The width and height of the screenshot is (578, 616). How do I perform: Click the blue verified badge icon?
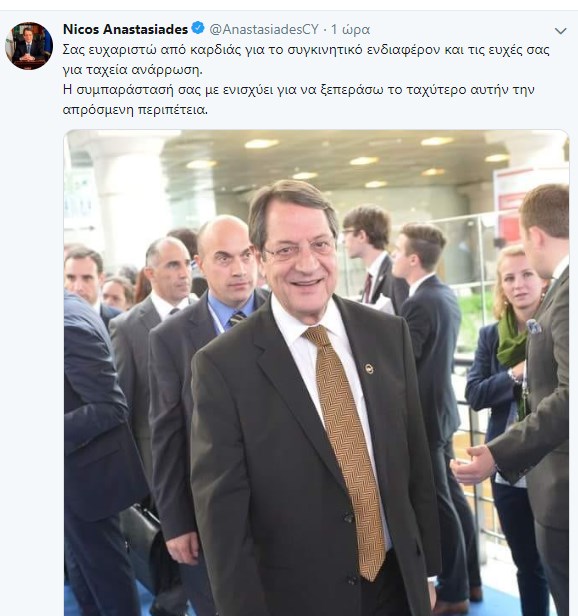point(198,28)
